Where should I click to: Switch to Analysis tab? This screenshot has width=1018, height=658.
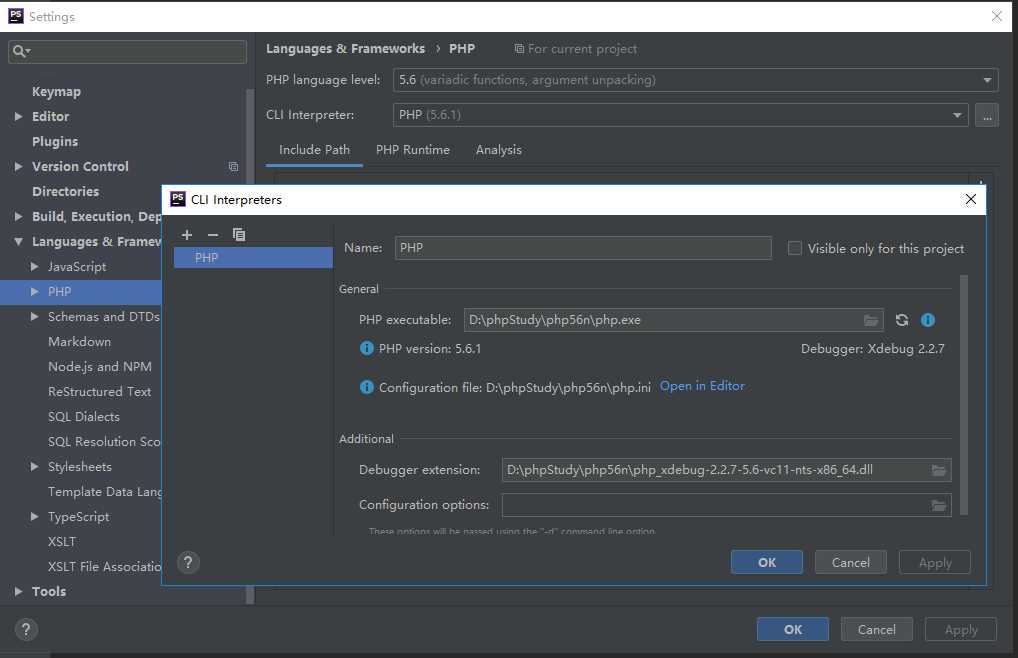[x=498, y=150]
